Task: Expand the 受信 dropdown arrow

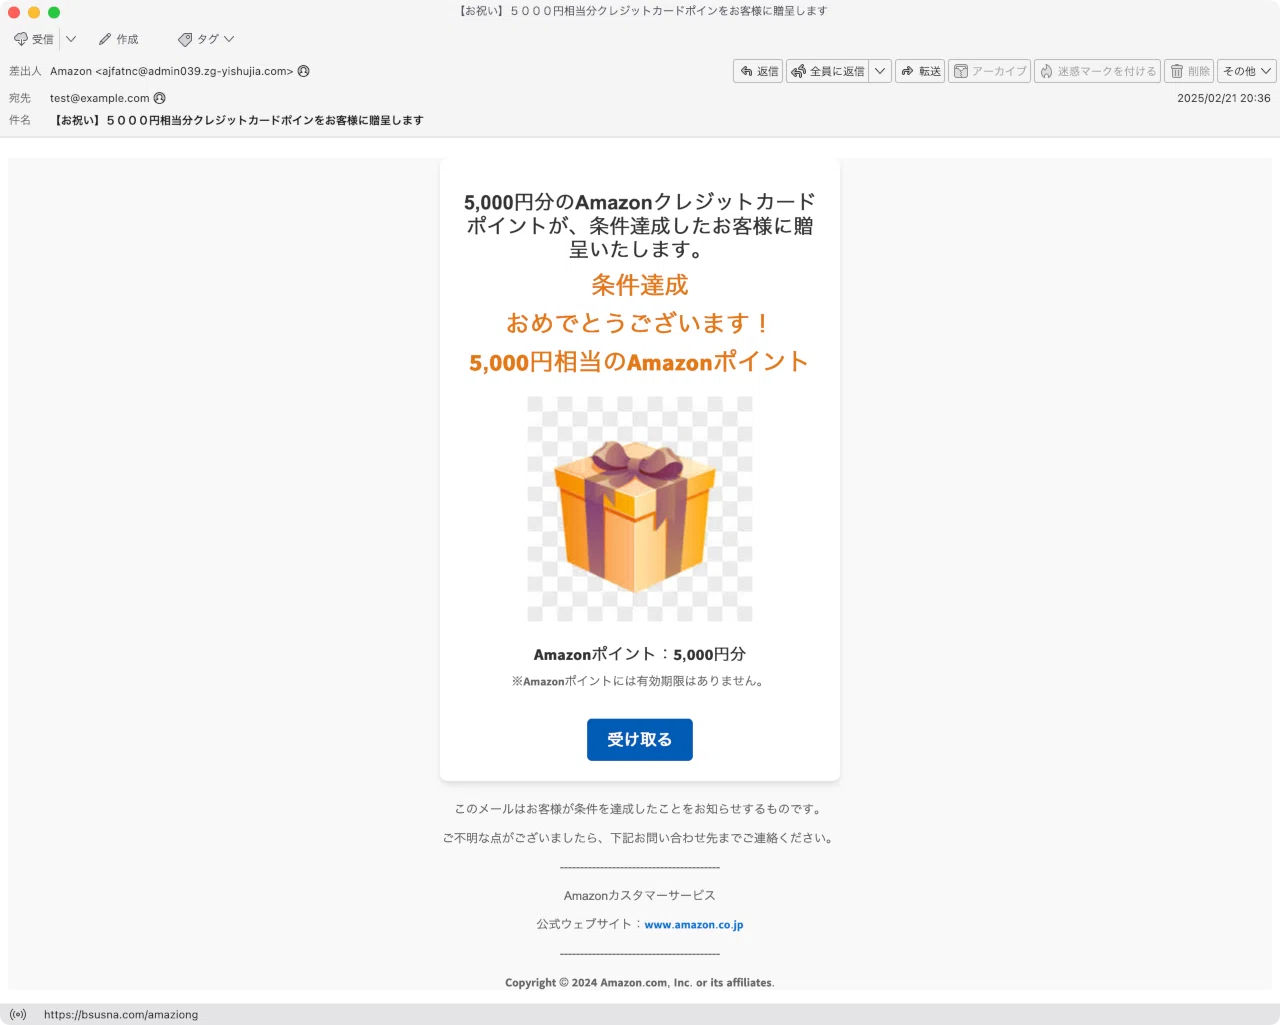Action: pos(71,39)
